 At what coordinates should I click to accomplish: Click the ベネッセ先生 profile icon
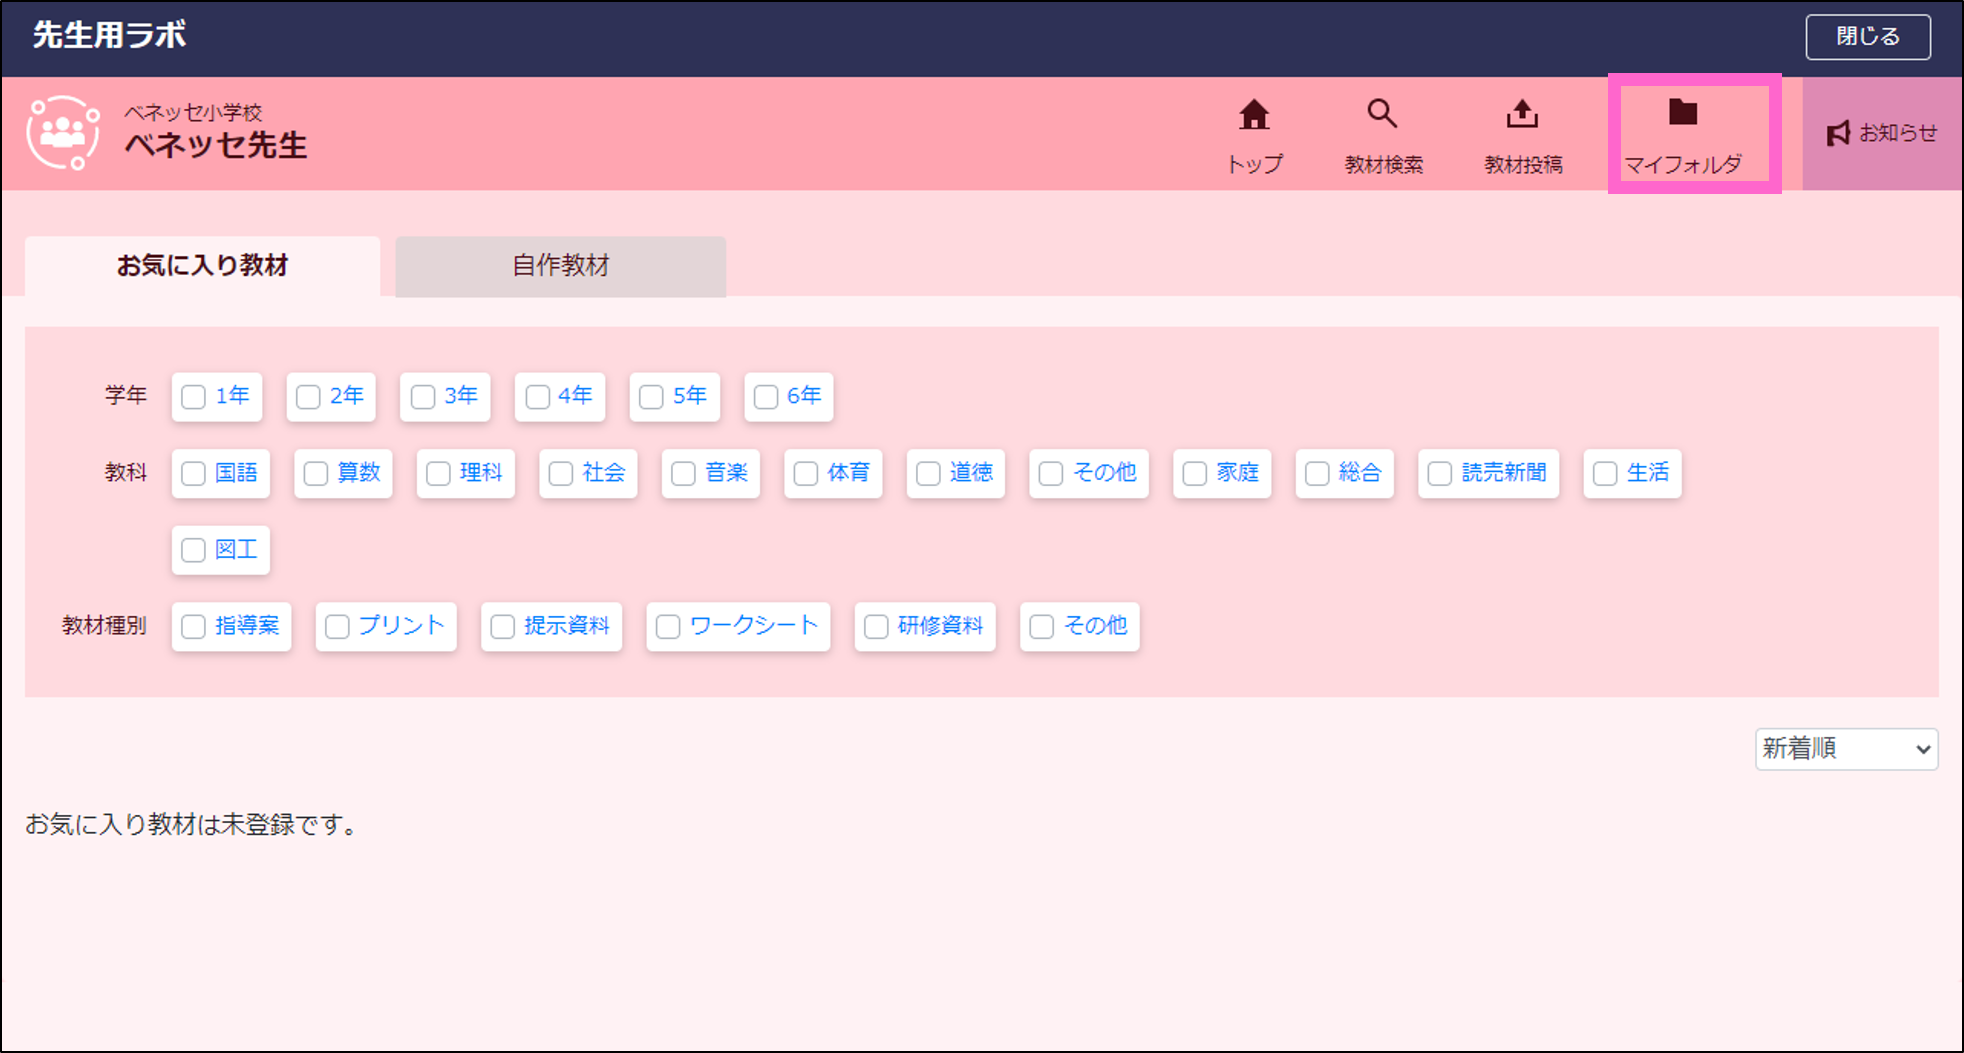(x=63, y=131)
